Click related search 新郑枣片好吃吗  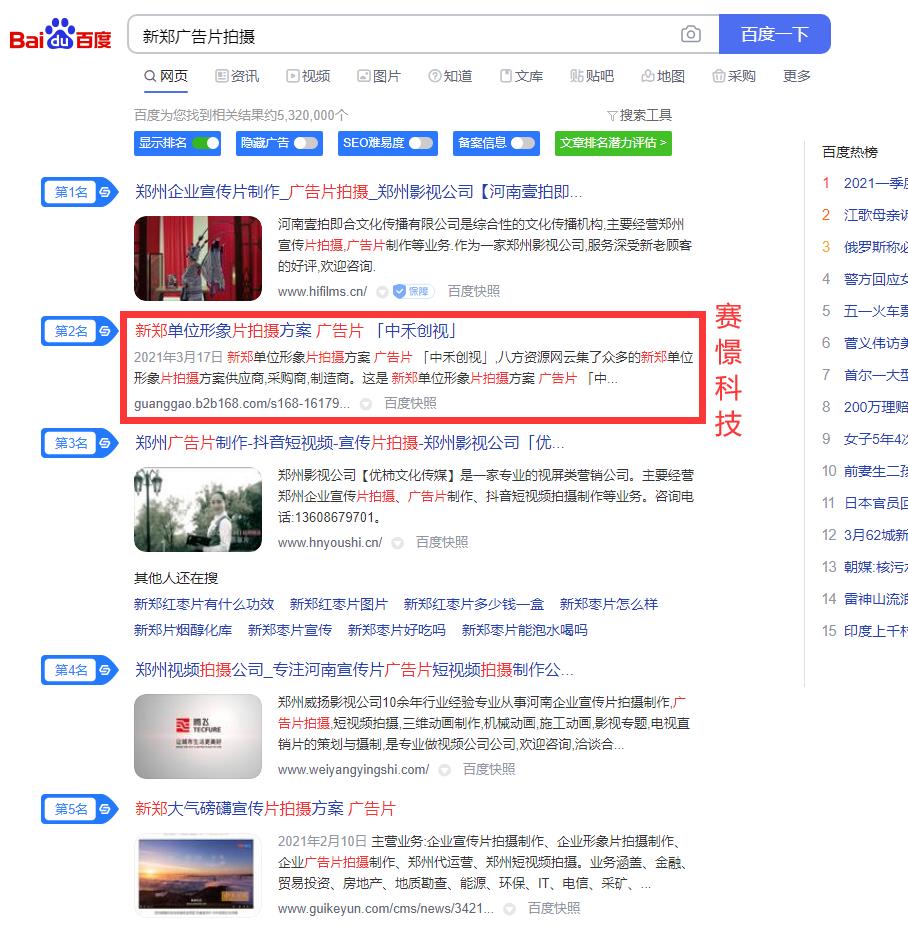point(397,630)
